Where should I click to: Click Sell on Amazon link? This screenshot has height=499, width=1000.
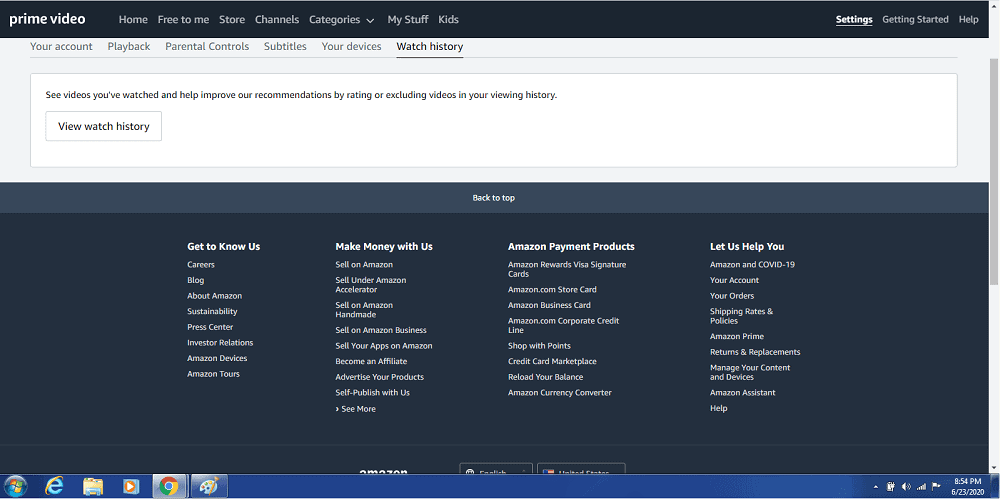(x=364, y=265)
